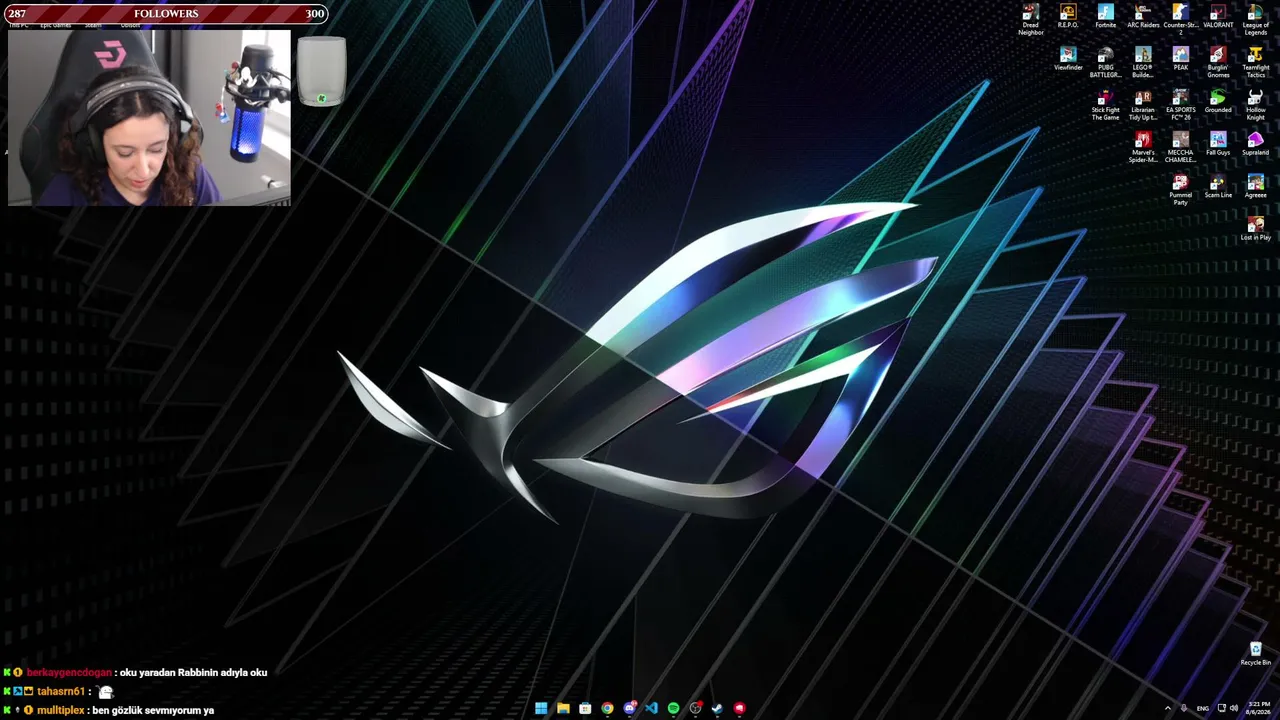
Task: Click the followers goal progress bar
Action: pyautogui.click(x=165, y=14)
